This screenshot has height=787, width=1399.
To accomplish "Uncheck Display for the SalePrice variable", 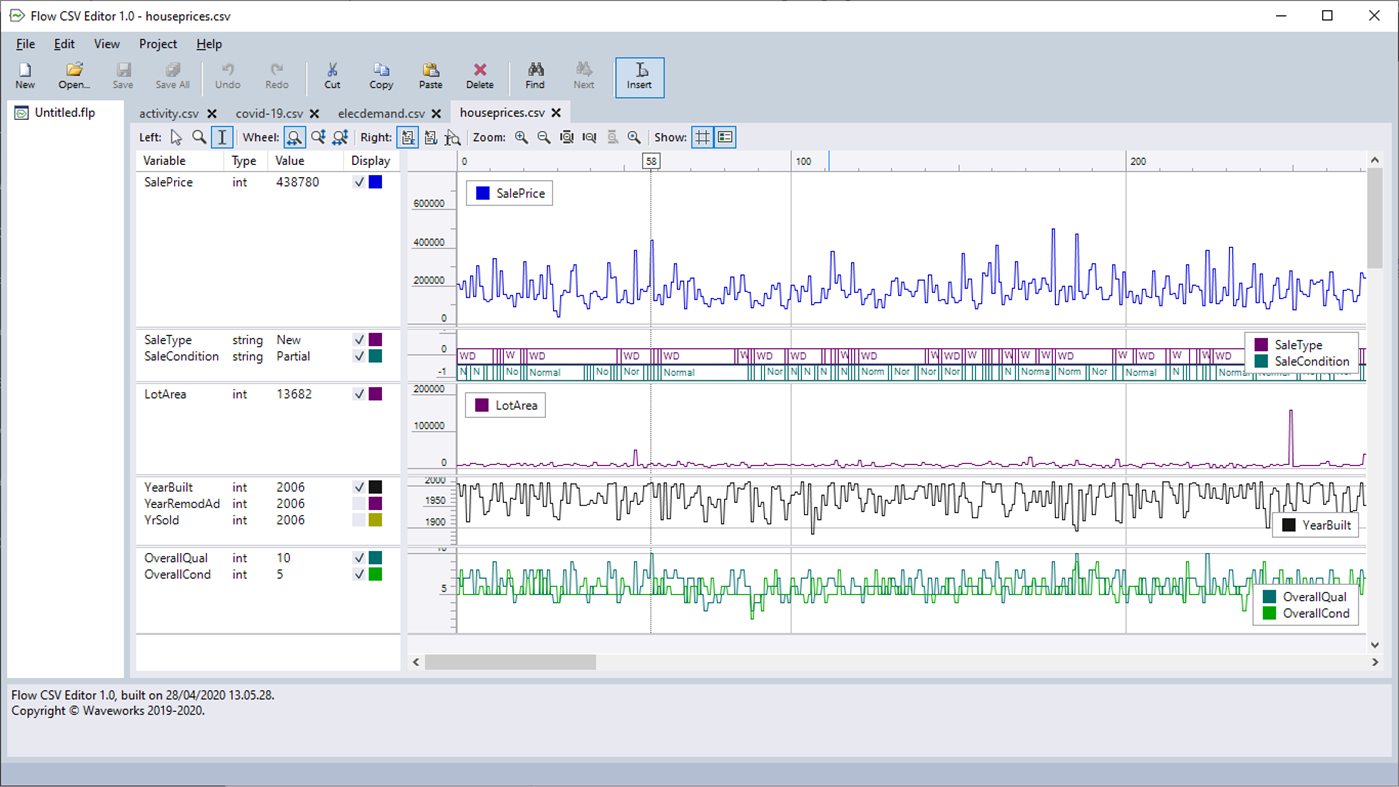I will pos(357,182).
